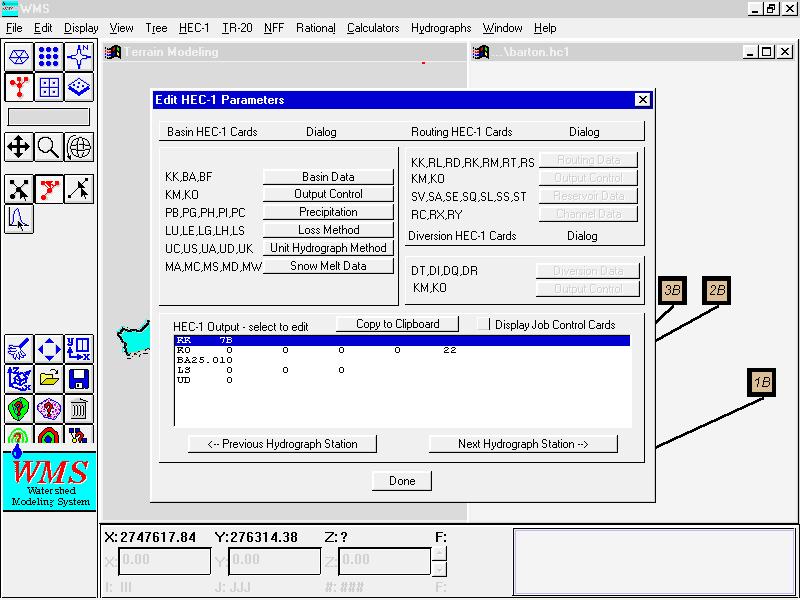Click Next Hydrograph Station button
Viewport: 800px width, 600px height.
click(x=523, y=444)
